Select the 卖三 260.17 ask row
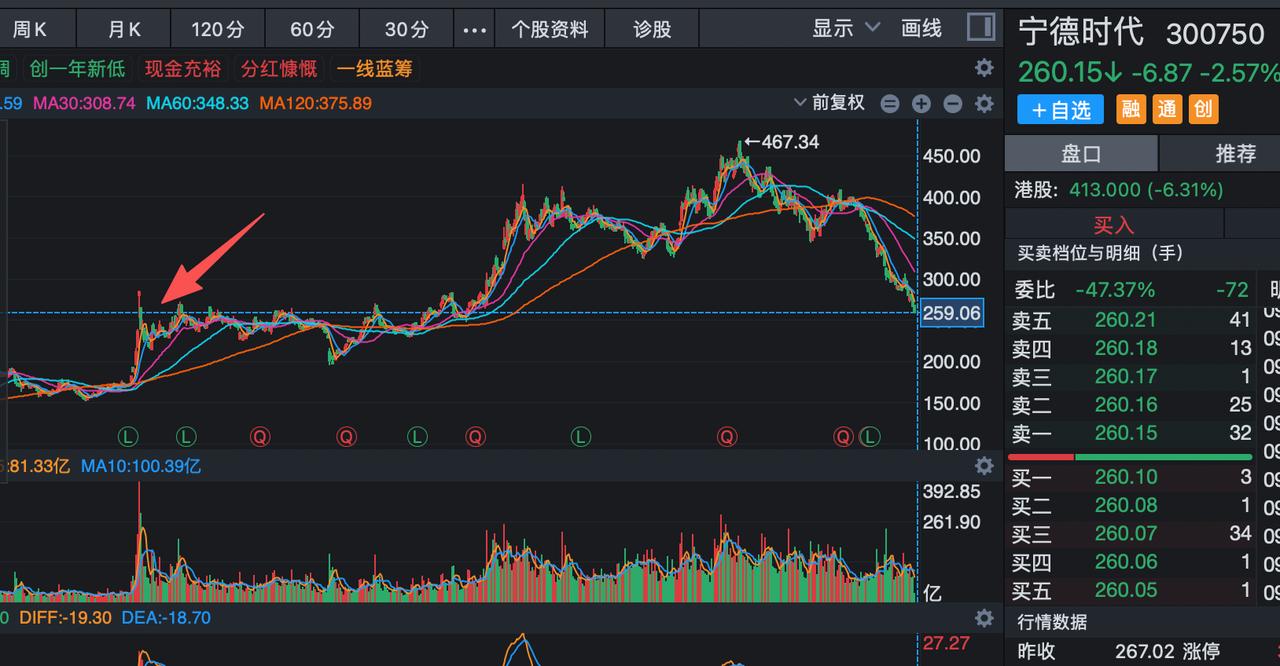The height and width of the screenshot is (666, 1280). point(1129,376)
